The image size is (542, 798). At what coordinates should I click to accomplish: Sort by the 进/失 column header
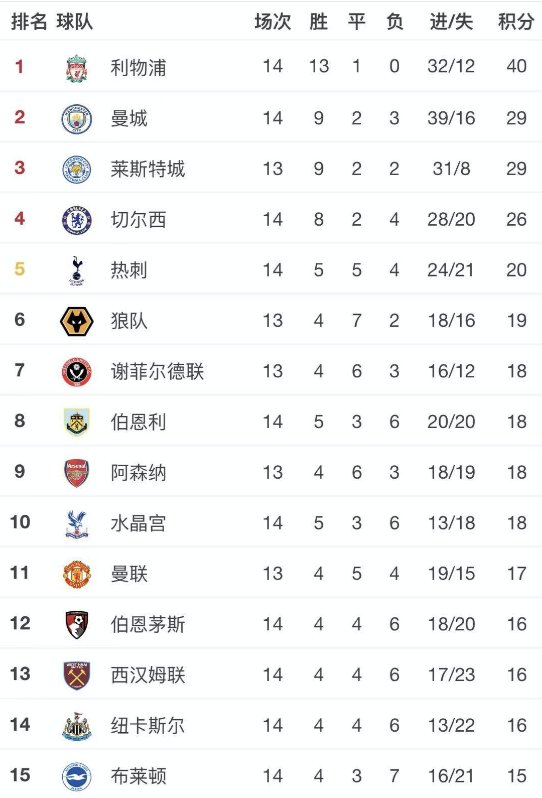451,22
